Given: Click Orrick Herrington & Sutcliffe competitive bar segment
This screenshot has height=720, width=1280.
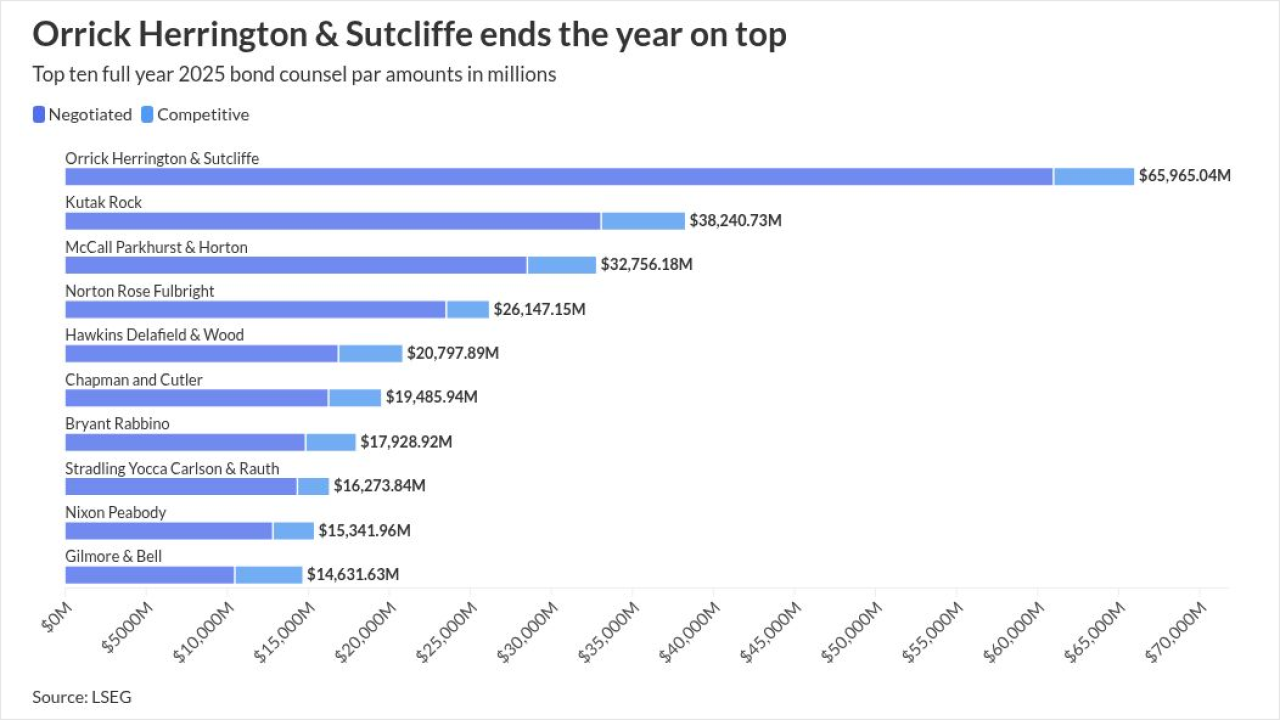Looking at the screenshot, I should tap(1094, 177).
